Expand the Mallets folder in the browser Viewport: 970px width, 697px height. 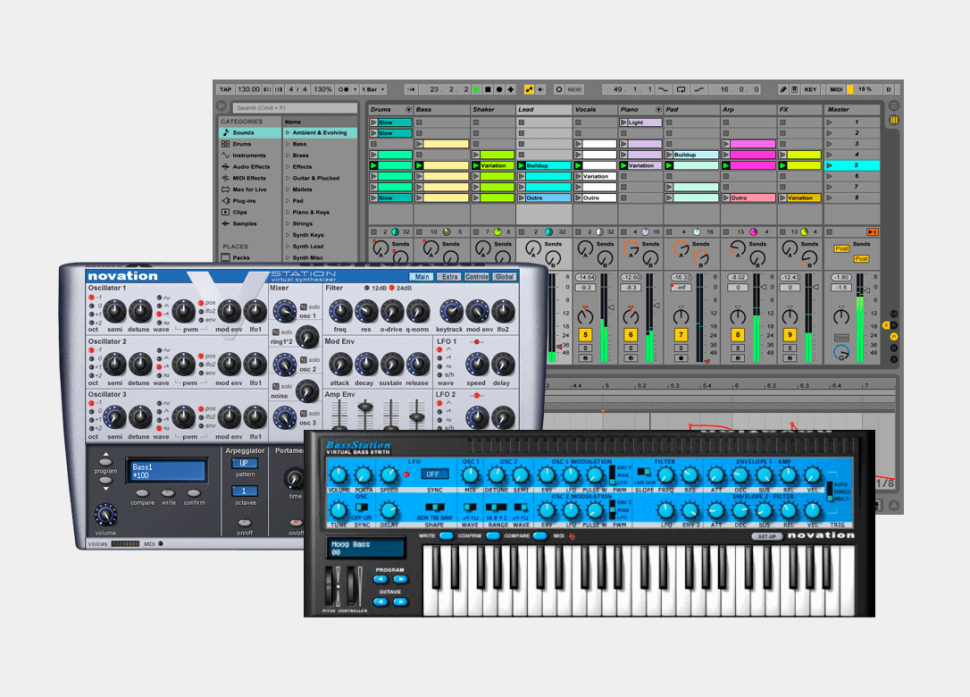288,189
